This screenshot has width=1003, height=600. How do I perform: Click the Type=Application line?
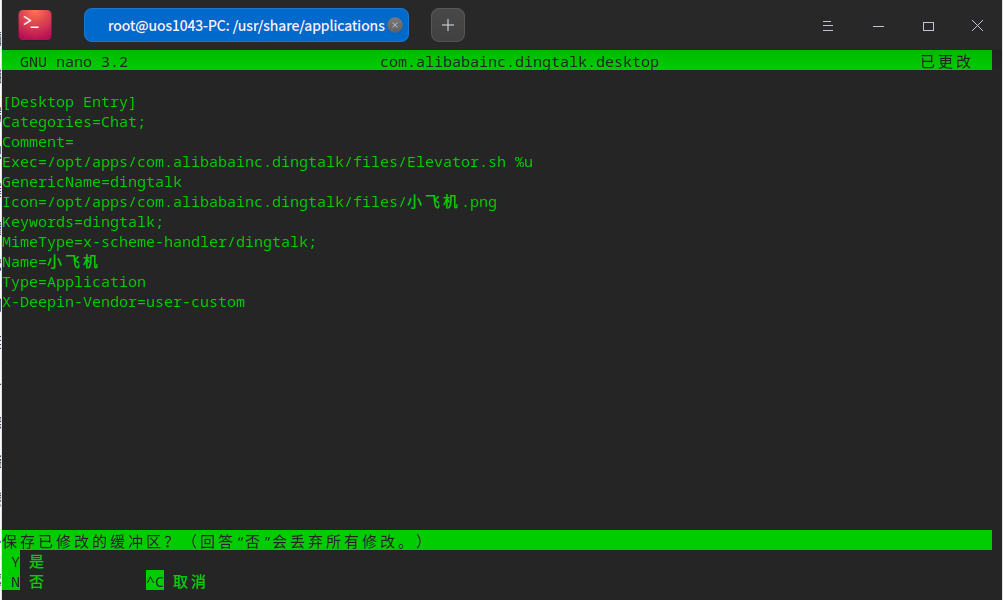pyautogui.click(x=74, y=282)
